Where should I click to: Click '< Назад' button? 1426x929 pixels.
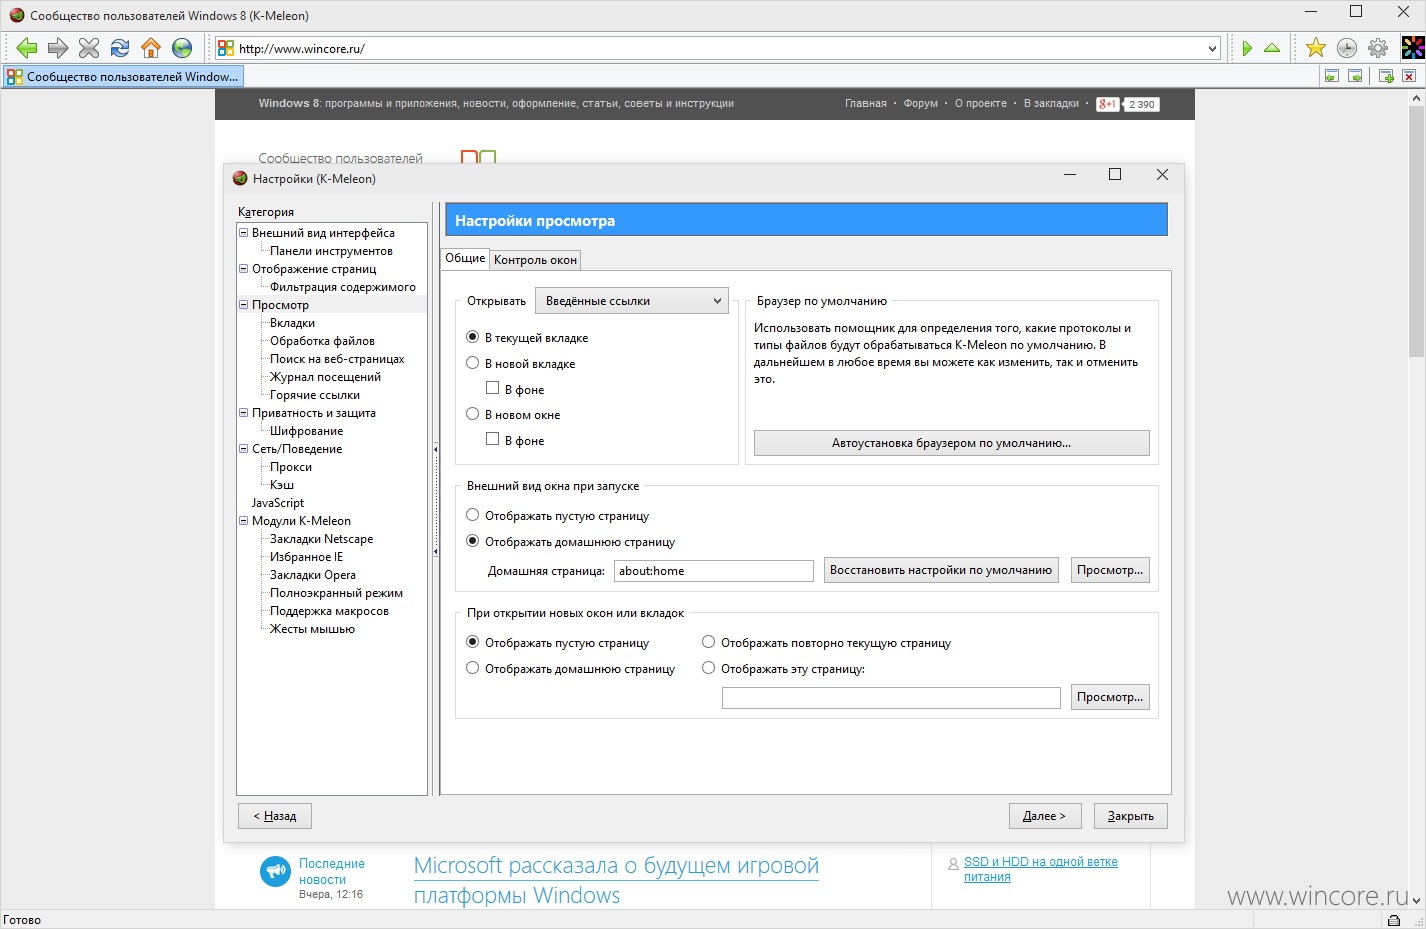[275, 816]
